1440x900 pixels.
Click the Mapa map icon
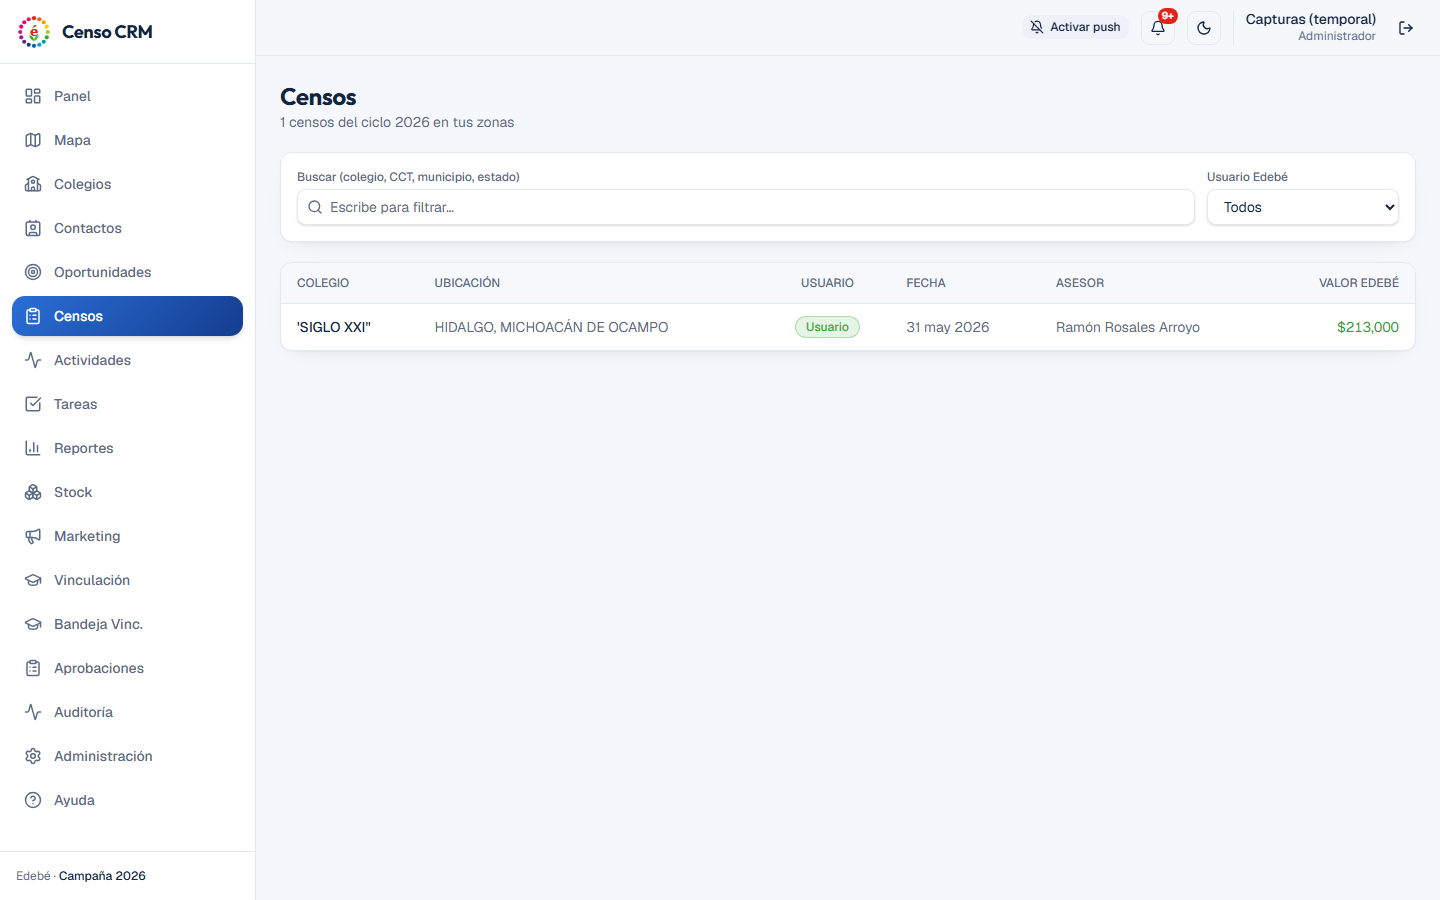33,140
